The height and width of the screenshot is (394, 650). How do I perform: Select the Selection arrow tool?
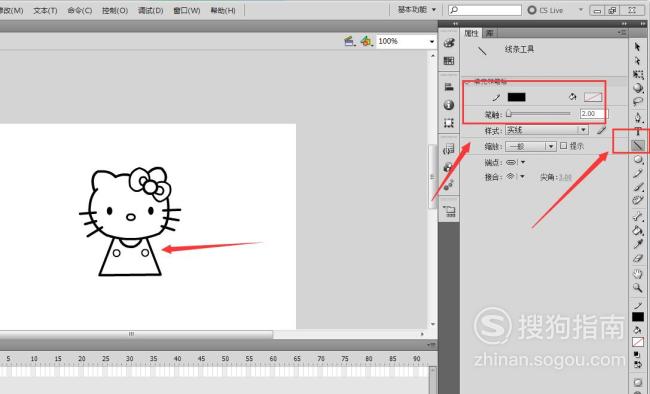coord(638,47)
